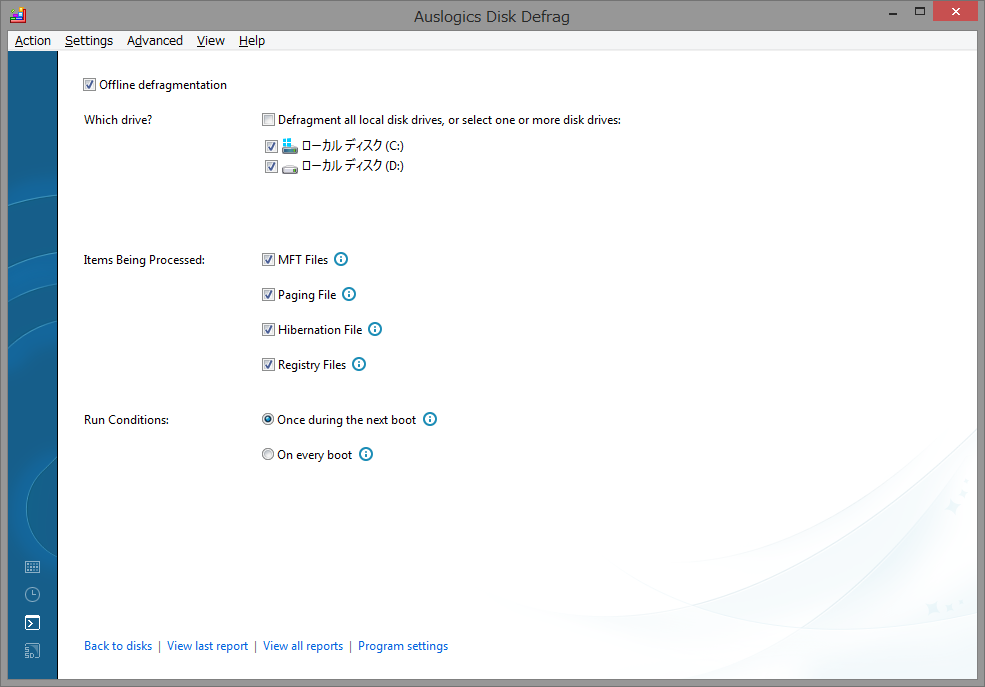Open the Settings menu

pos(89,41)
